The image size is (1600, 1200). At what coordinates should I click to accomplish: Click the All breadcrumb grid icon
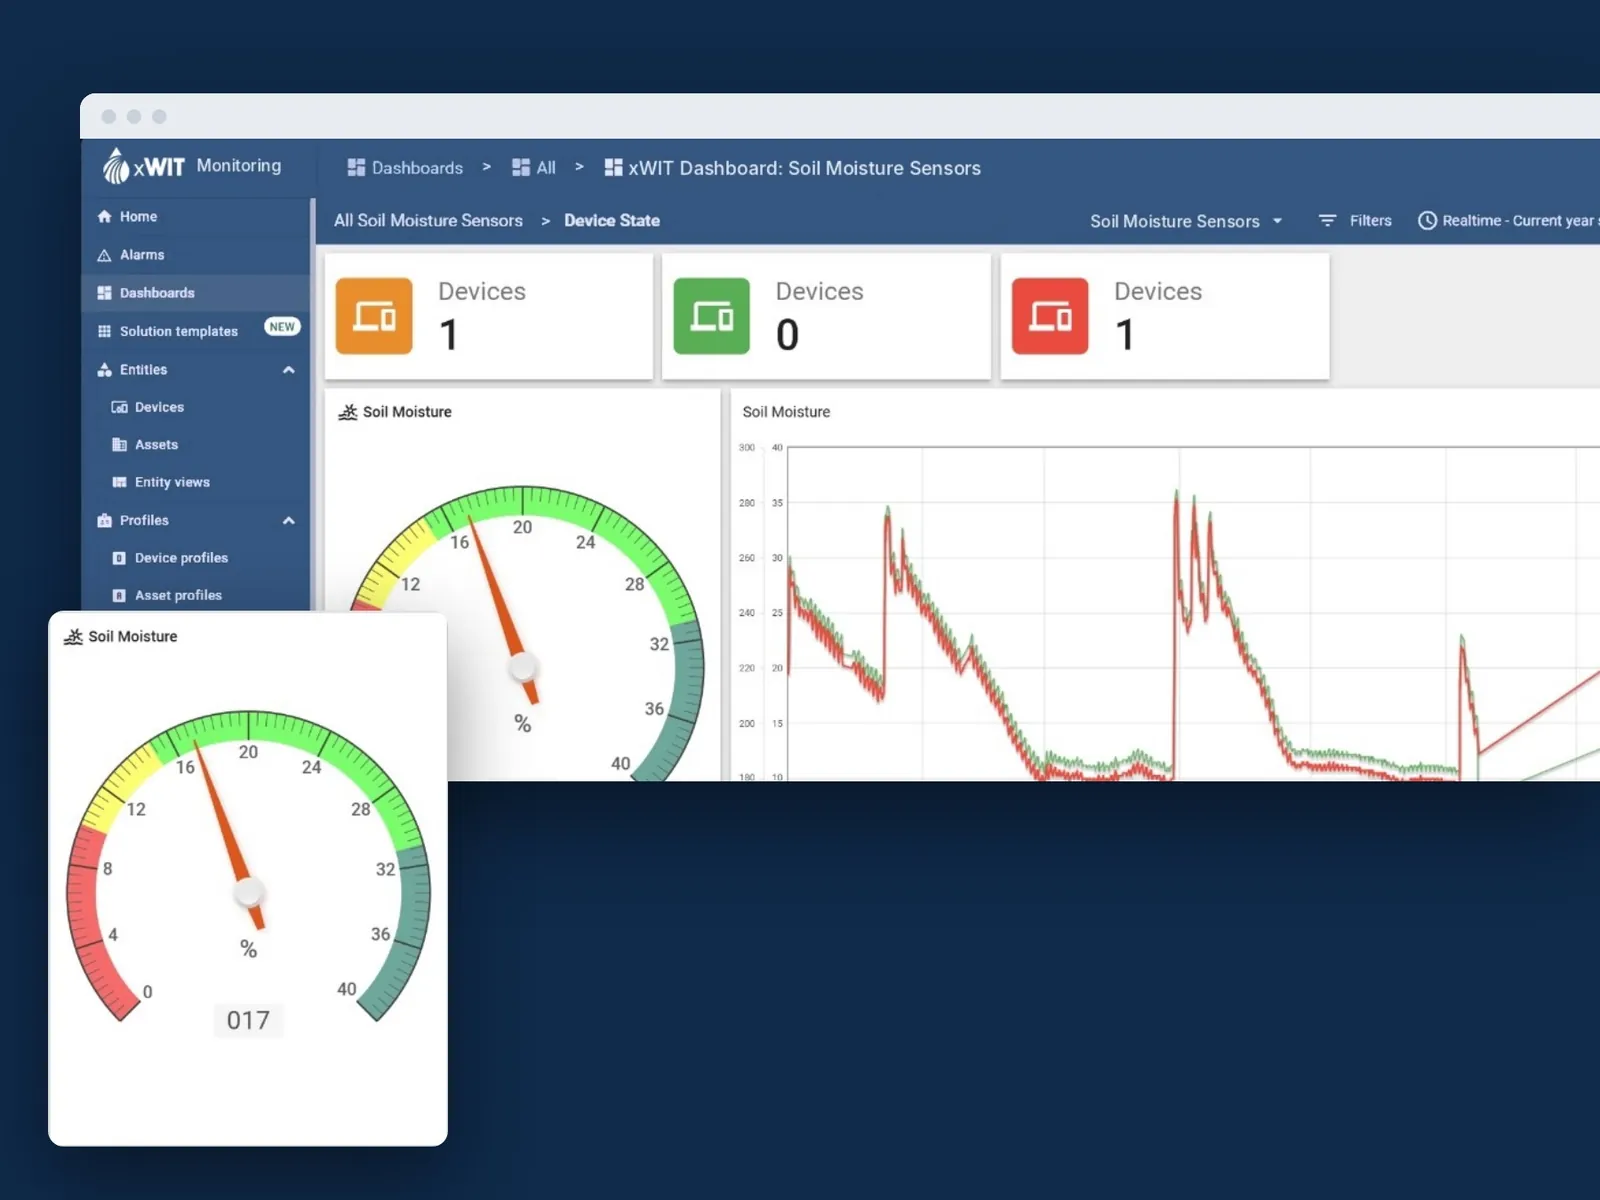(x=521, y=168)
